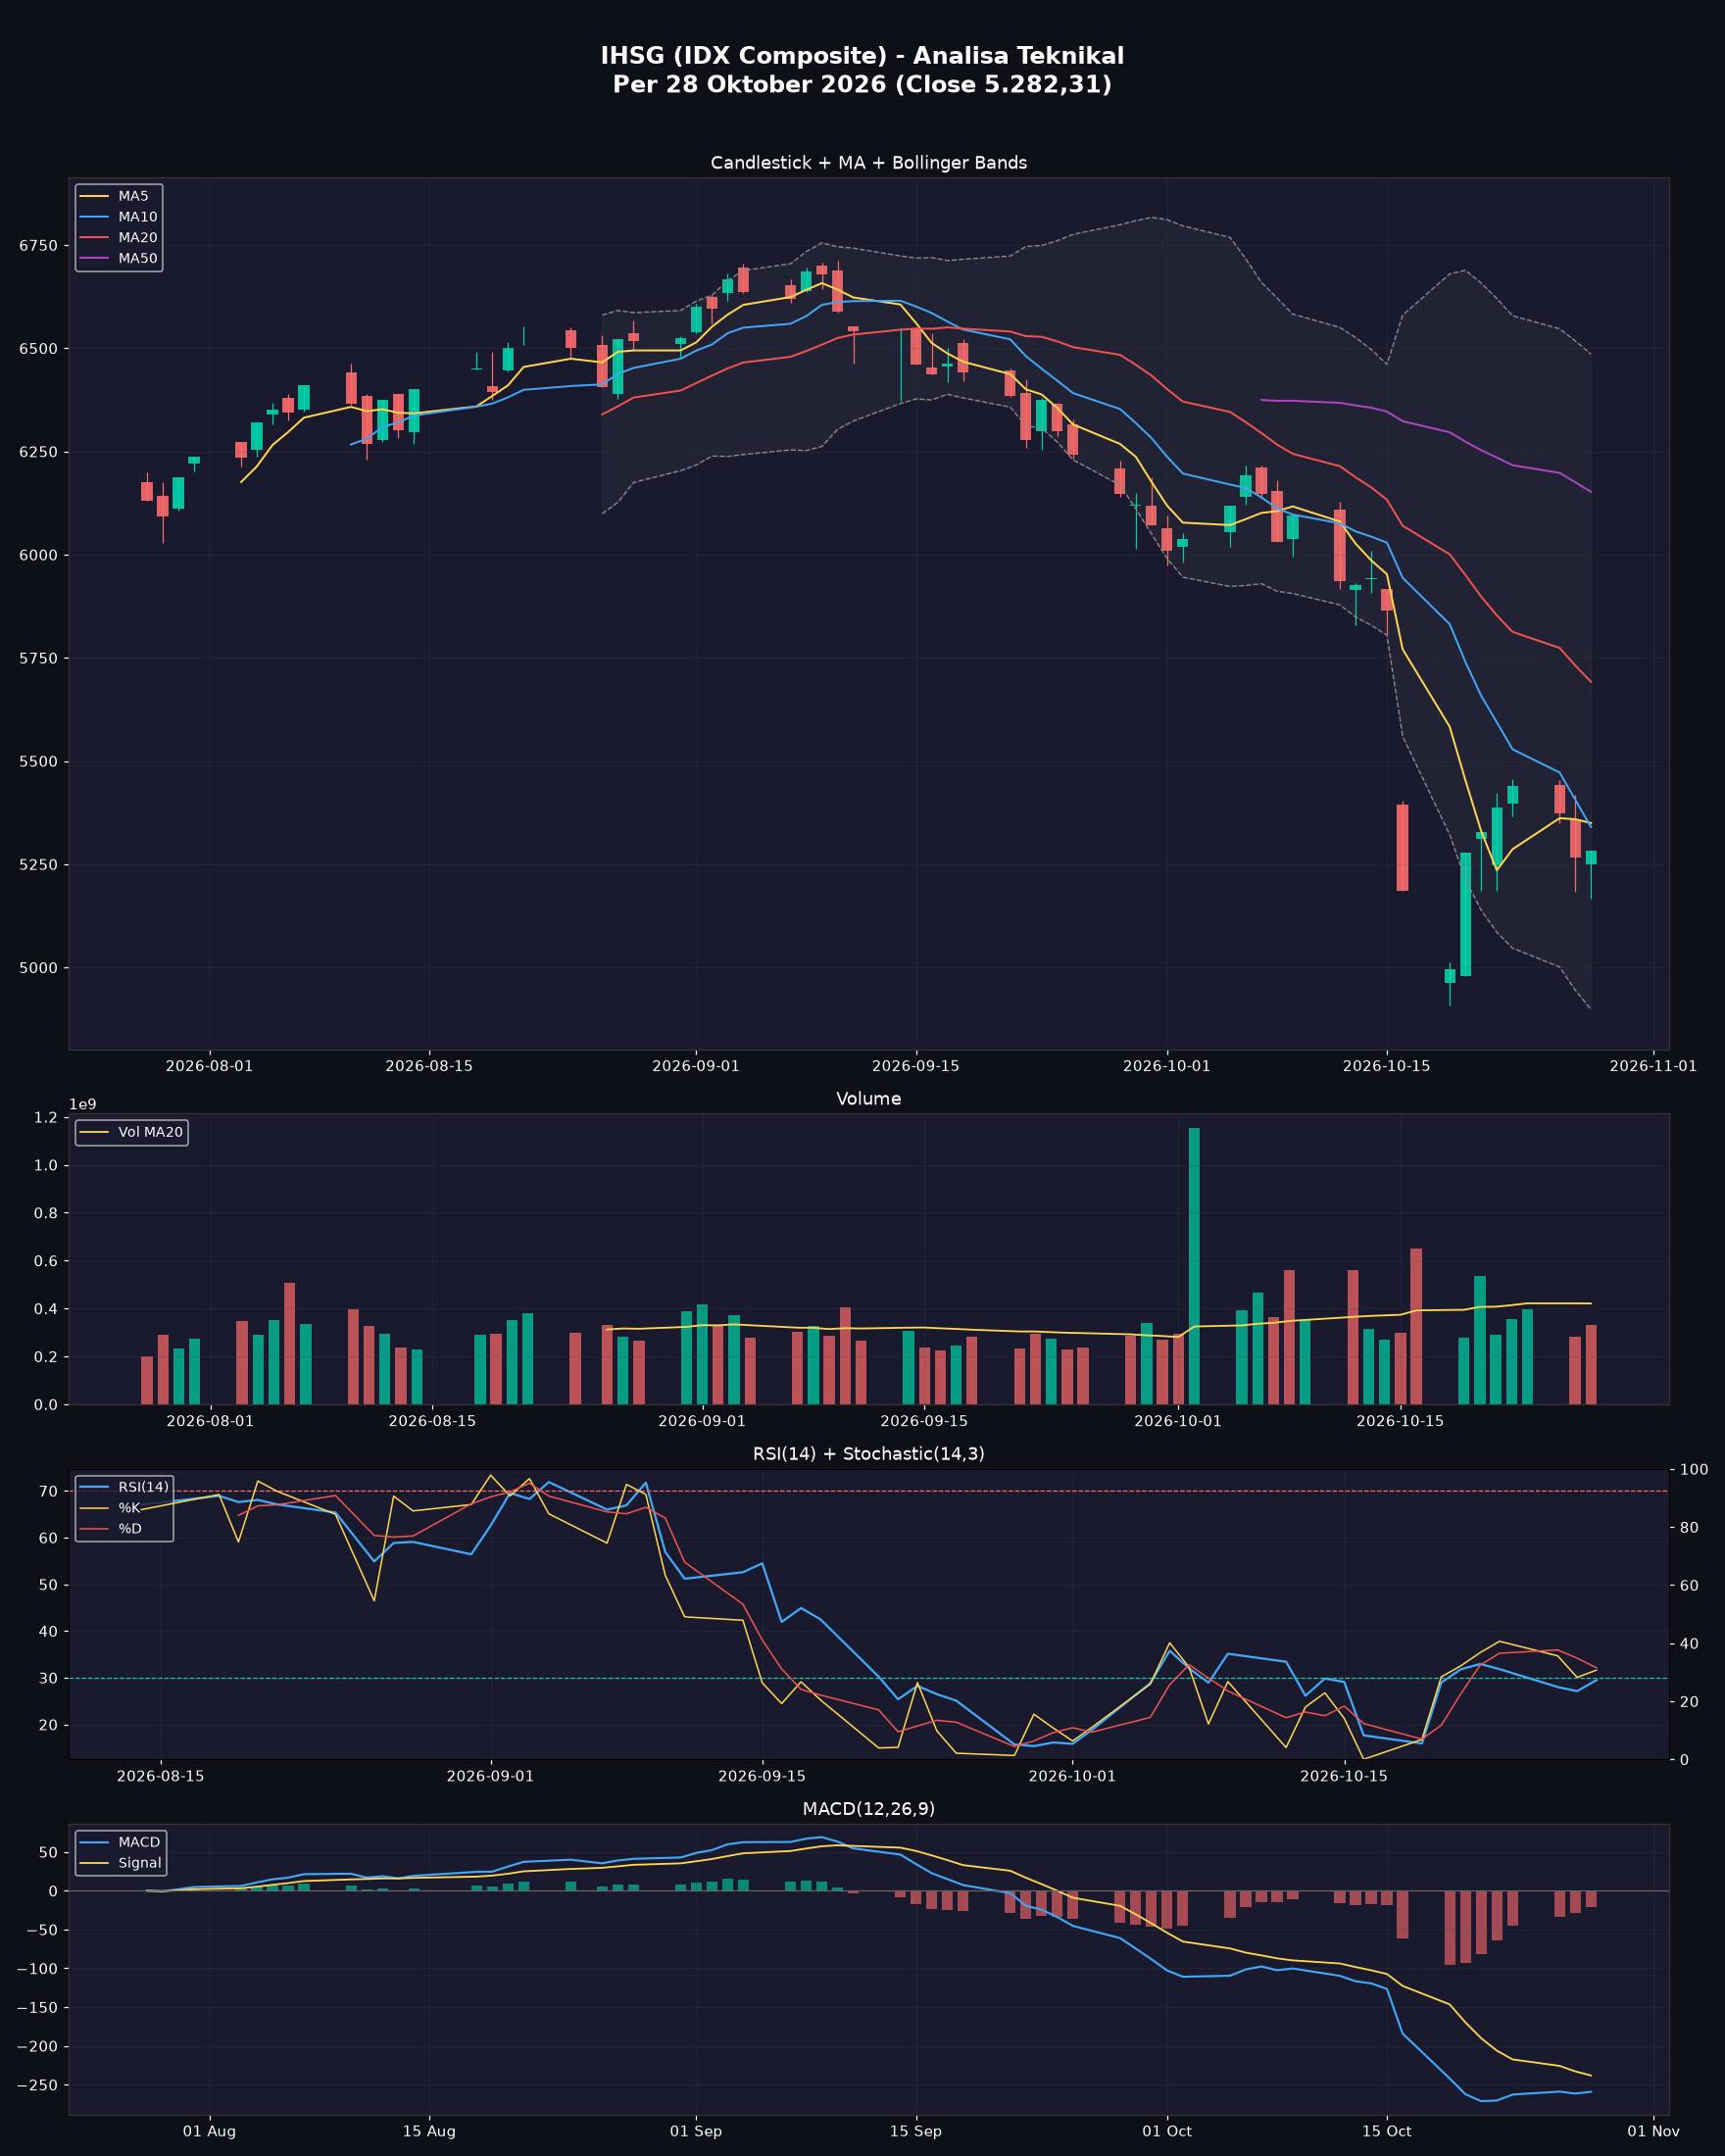Select the MA5 legend entry

click(x=118, y=196)
